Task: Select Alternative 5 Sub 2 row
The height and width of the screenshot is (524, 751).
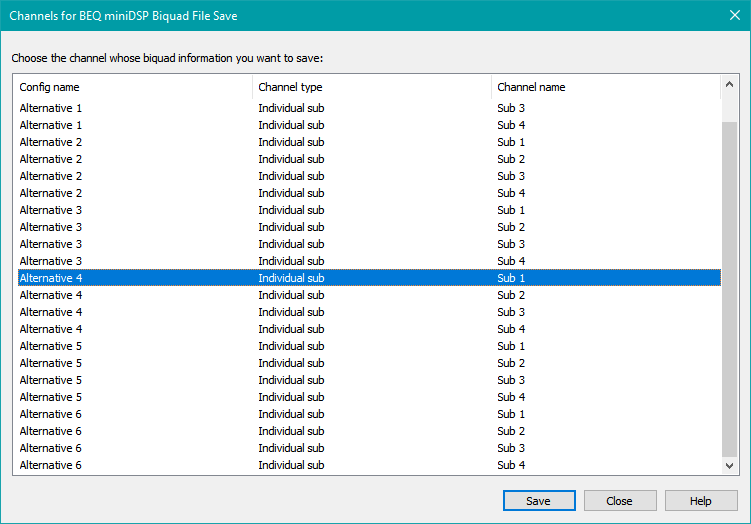Action: [369, 363]
